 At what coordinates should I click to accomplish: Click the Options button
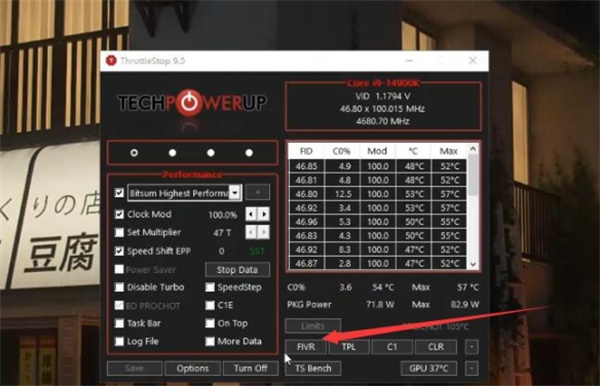[192, 368]
